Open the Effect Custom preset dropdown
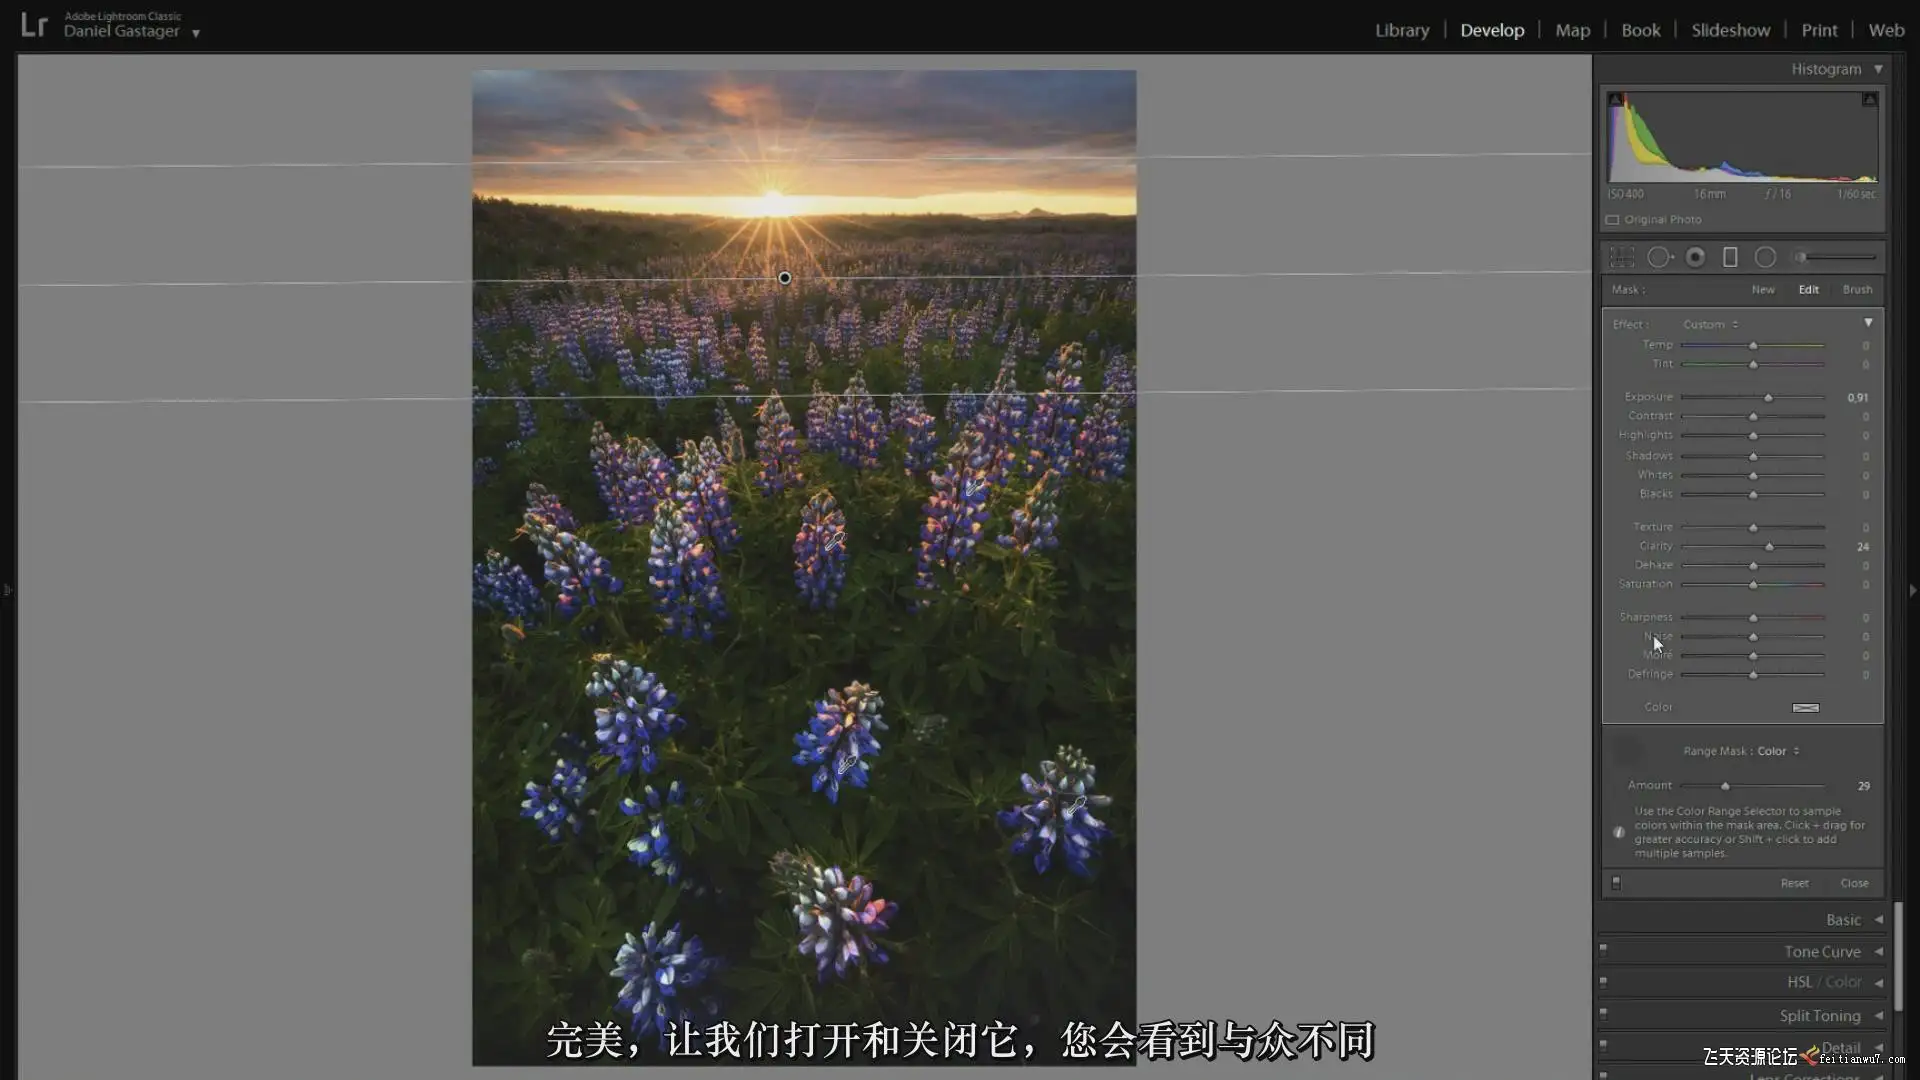 (x=1710, y=325)
